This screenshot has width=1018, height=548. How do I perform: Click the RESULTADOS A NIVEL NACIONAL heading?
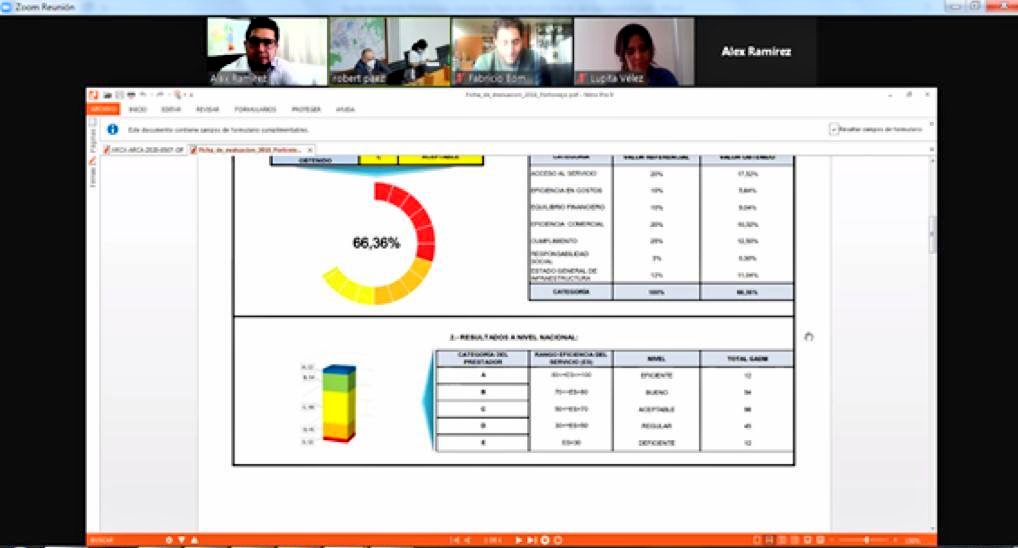coord(513,337)
